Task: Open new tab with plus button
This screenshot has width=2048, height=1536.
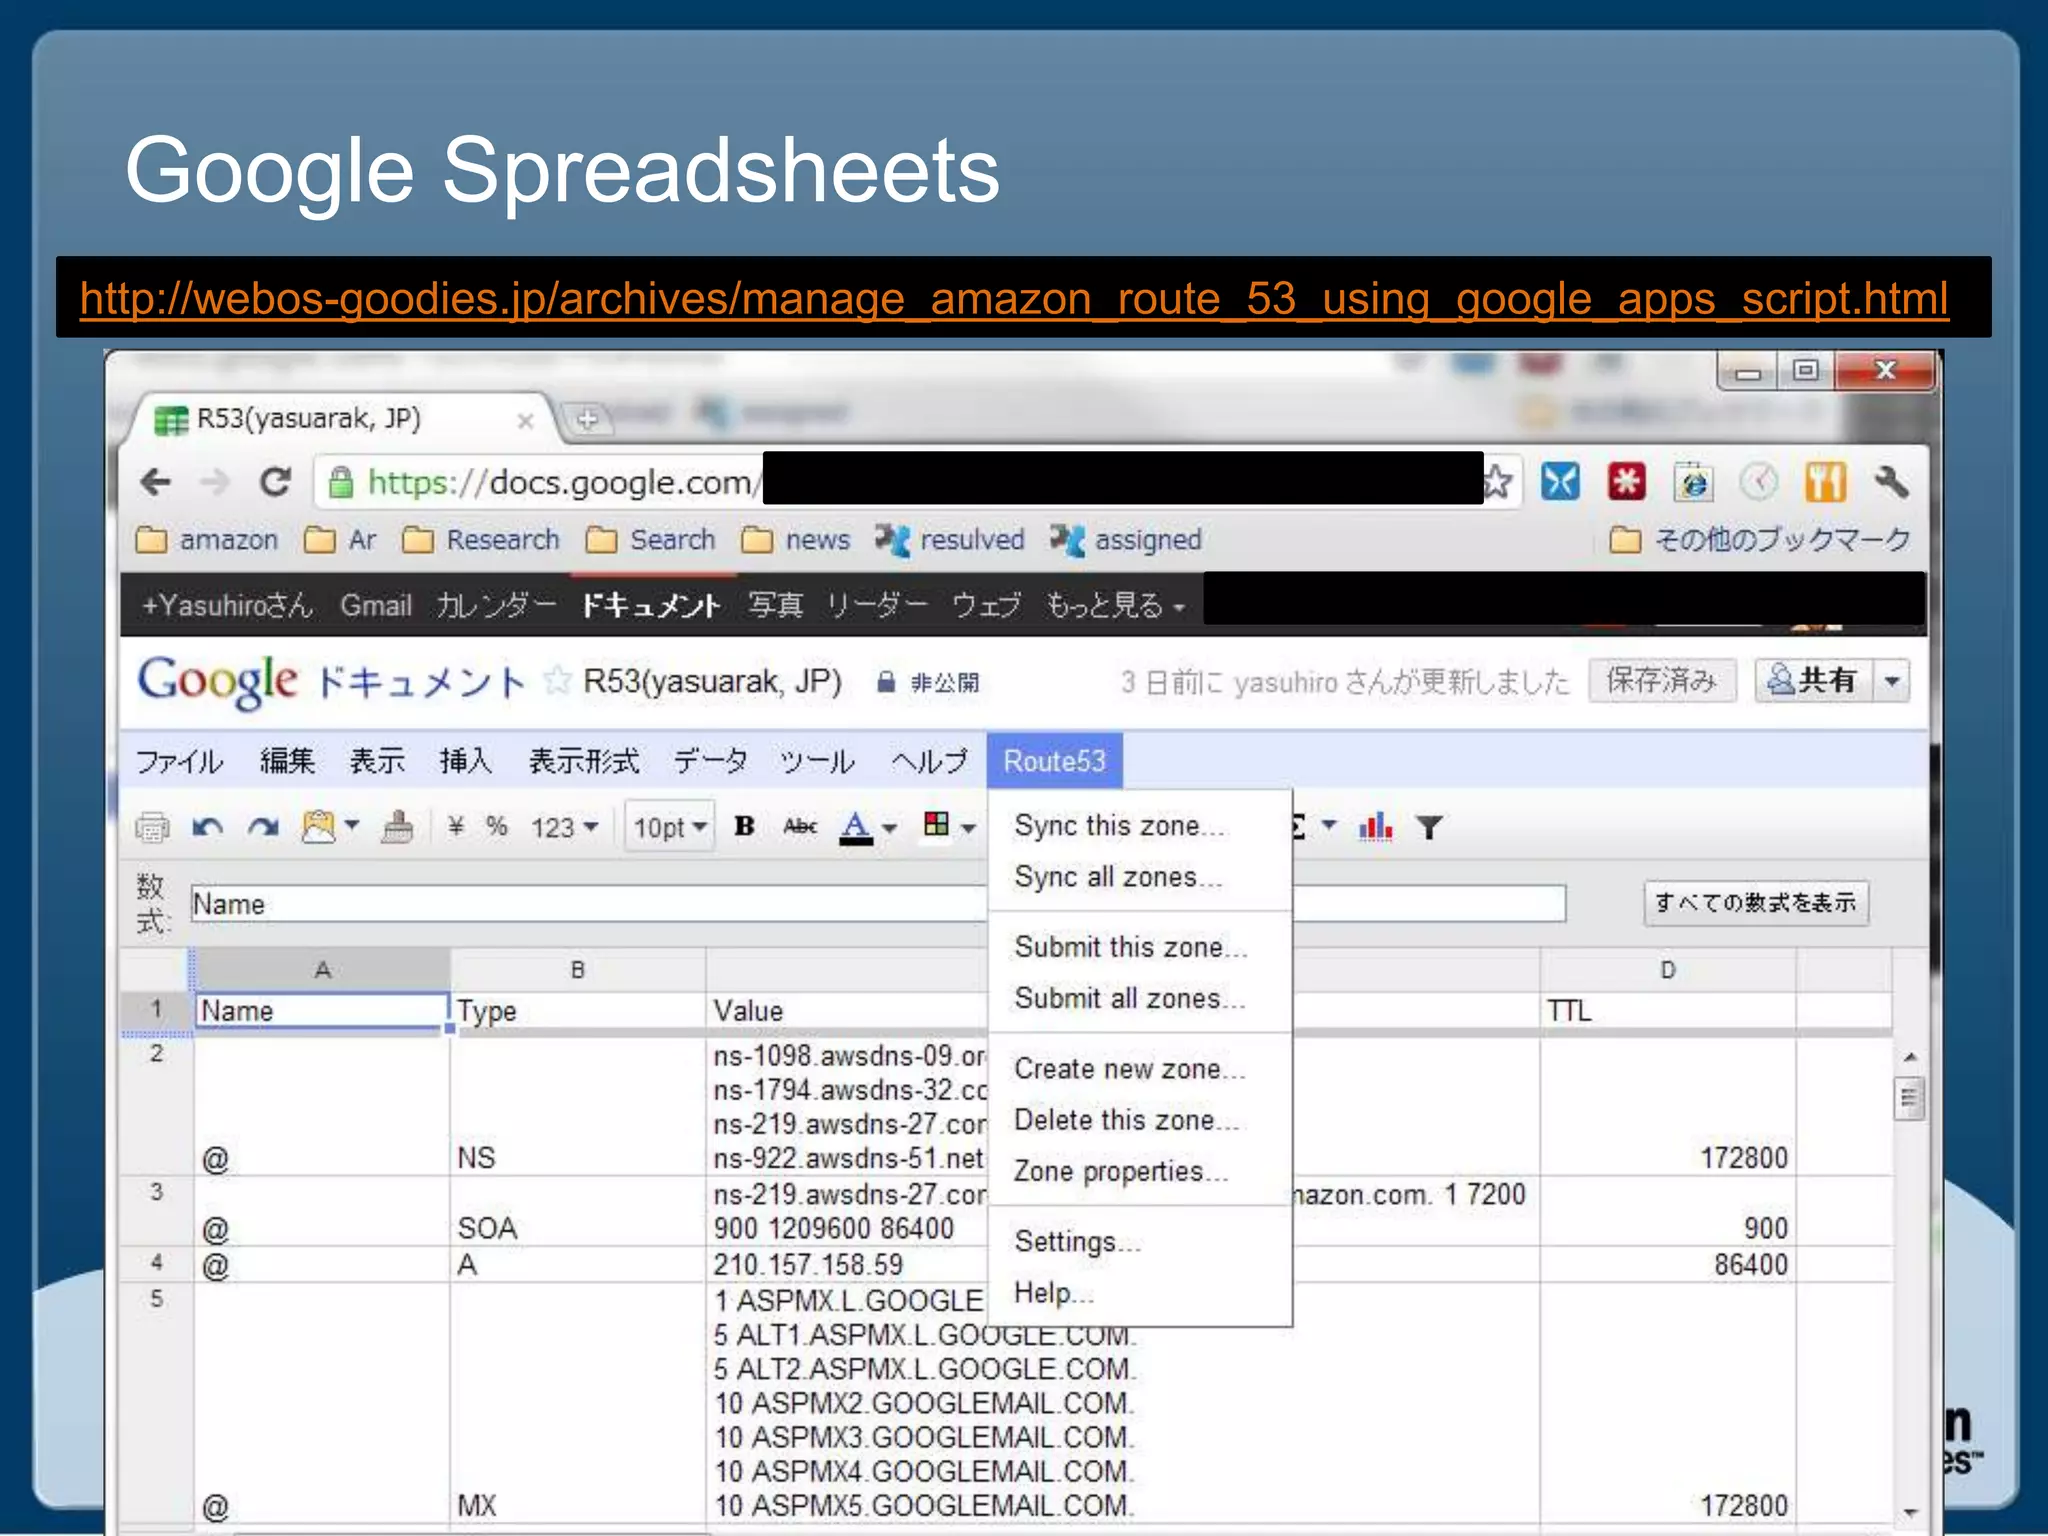Action: [x=587, y=419]
